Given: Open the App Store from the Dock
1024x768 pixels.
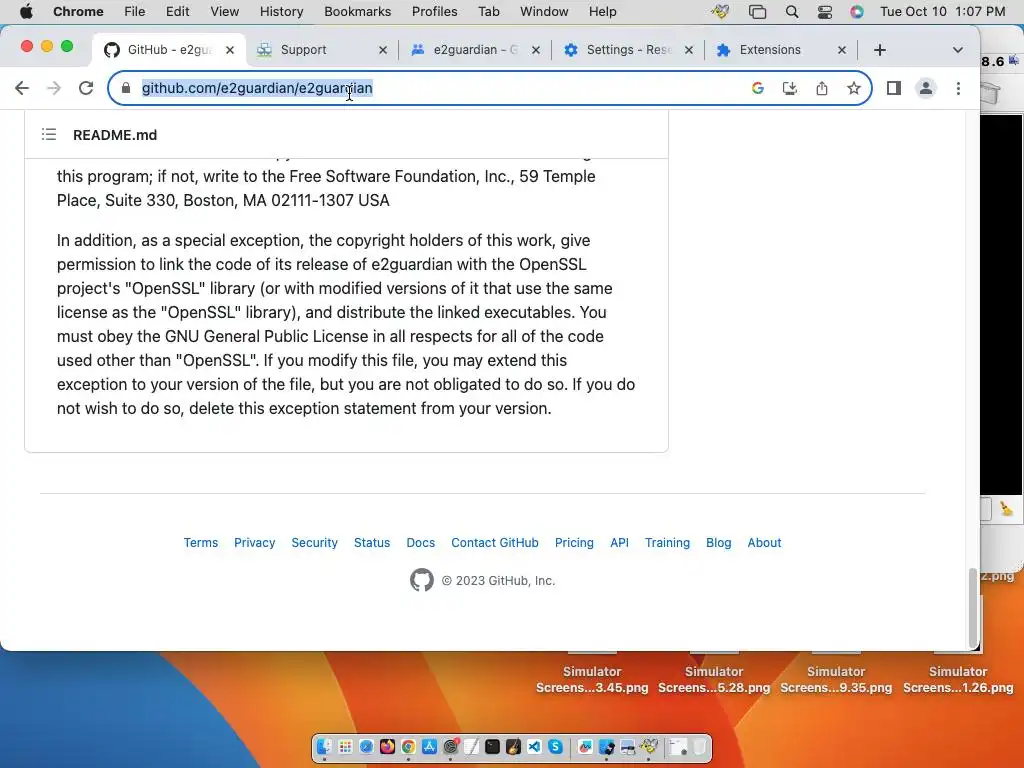Looking at the screenshot, I should tap(429, 746).
